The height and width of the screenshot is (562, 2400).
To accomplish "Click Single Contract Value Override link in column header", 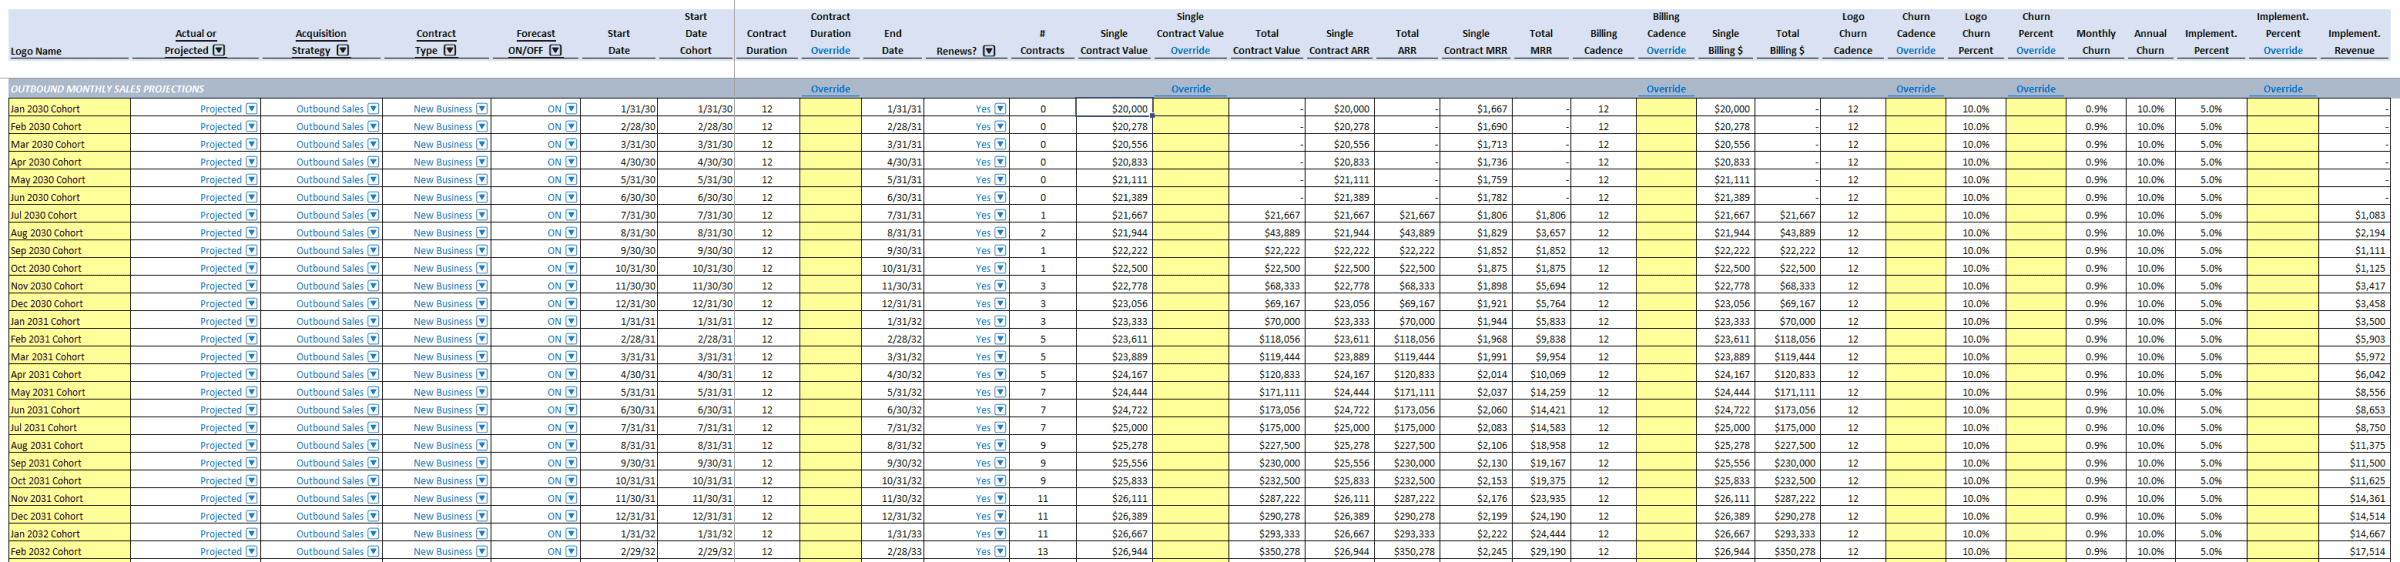I will tap(1190, 51).
